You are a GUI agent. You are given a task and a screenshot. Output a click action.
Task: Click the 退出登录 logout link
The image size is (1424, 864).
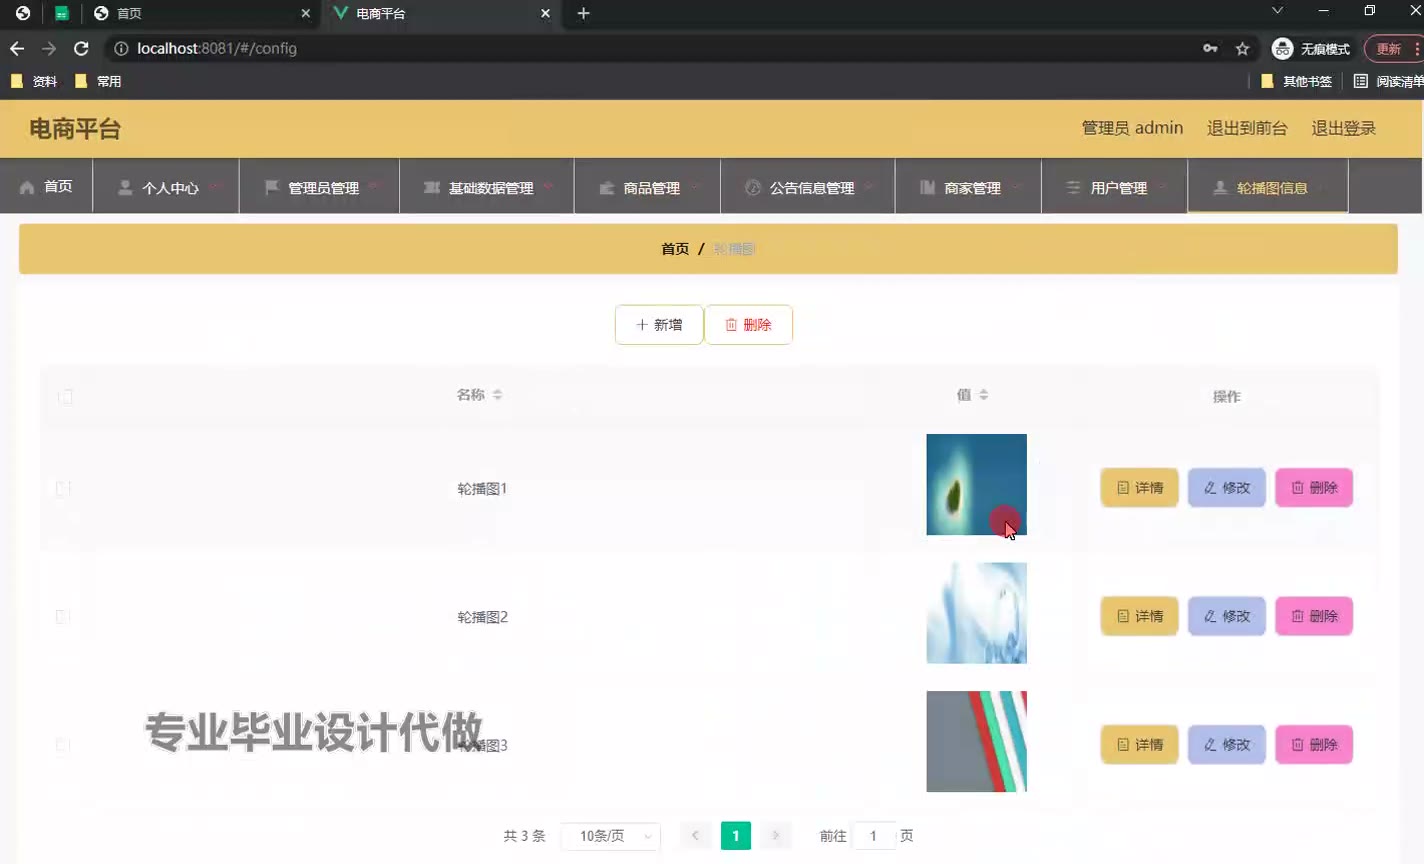[x=1343, y=128]
